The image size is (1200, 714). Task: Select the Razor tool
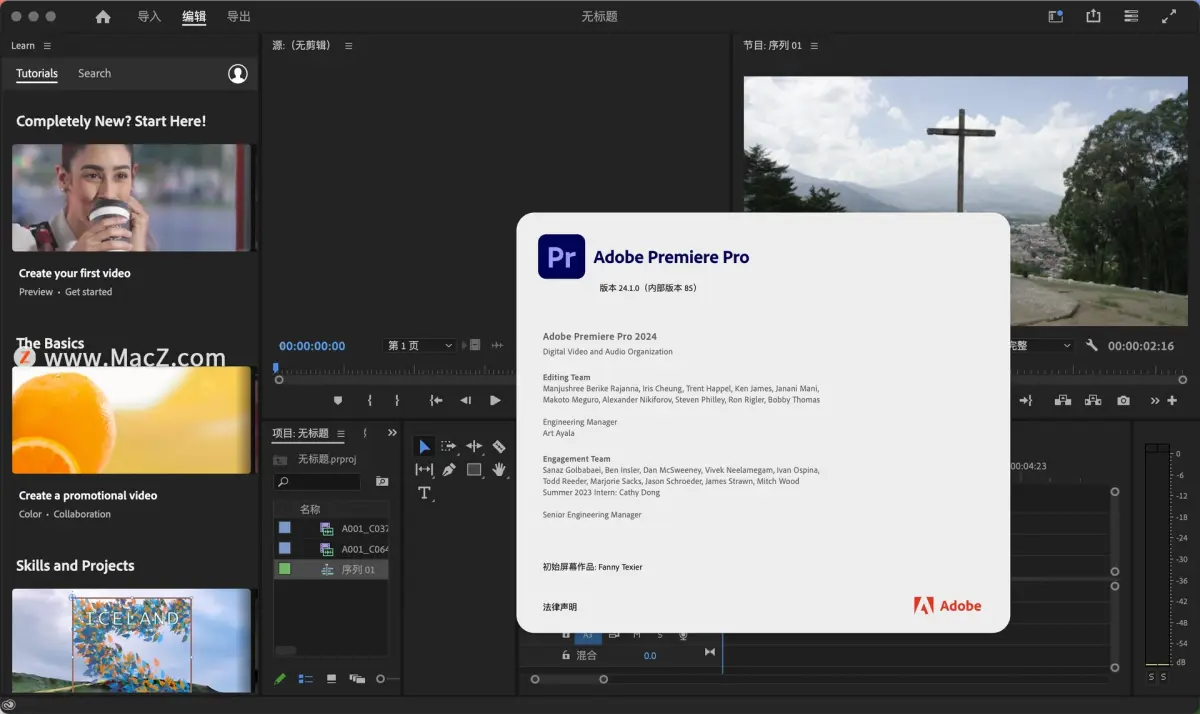499,446
